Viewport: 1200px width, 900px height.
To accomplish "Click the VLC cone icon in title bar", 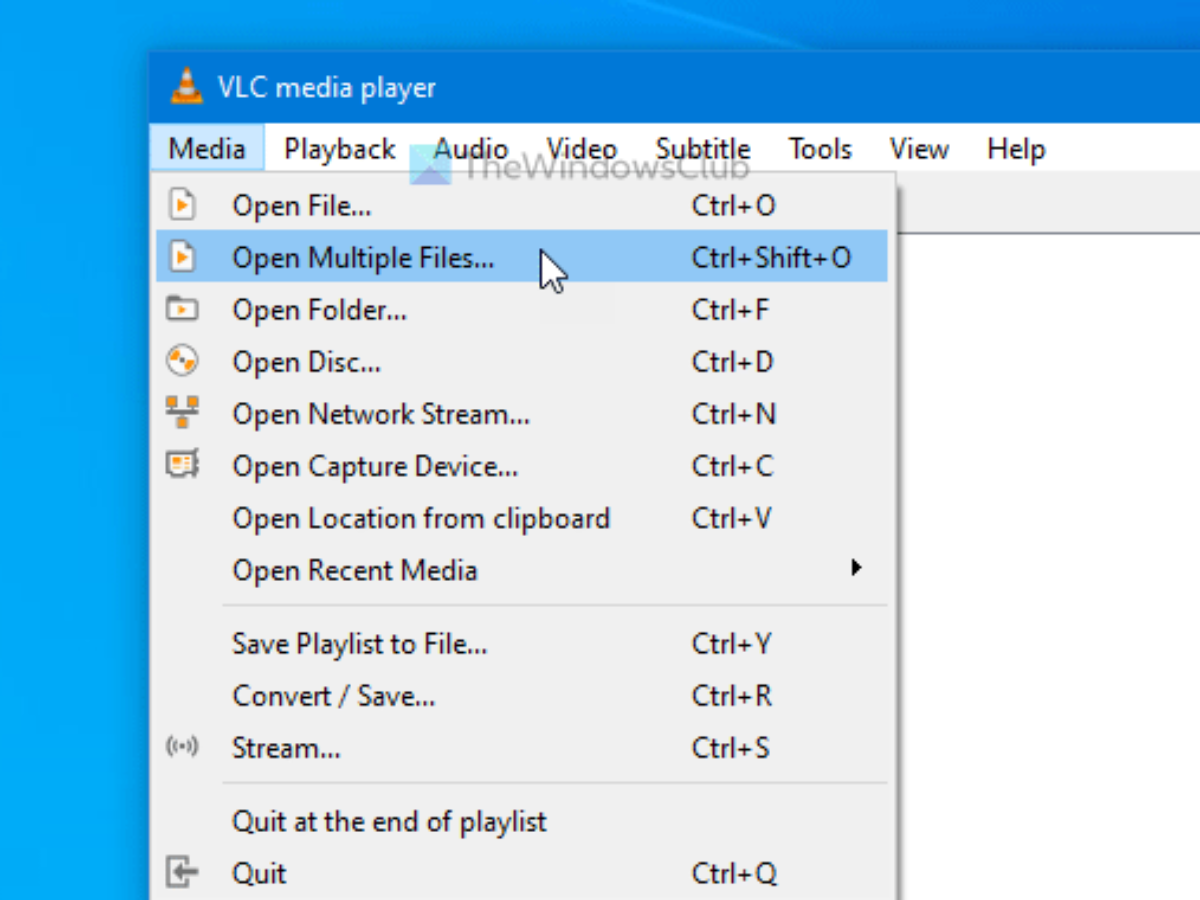I will point(184,86).
